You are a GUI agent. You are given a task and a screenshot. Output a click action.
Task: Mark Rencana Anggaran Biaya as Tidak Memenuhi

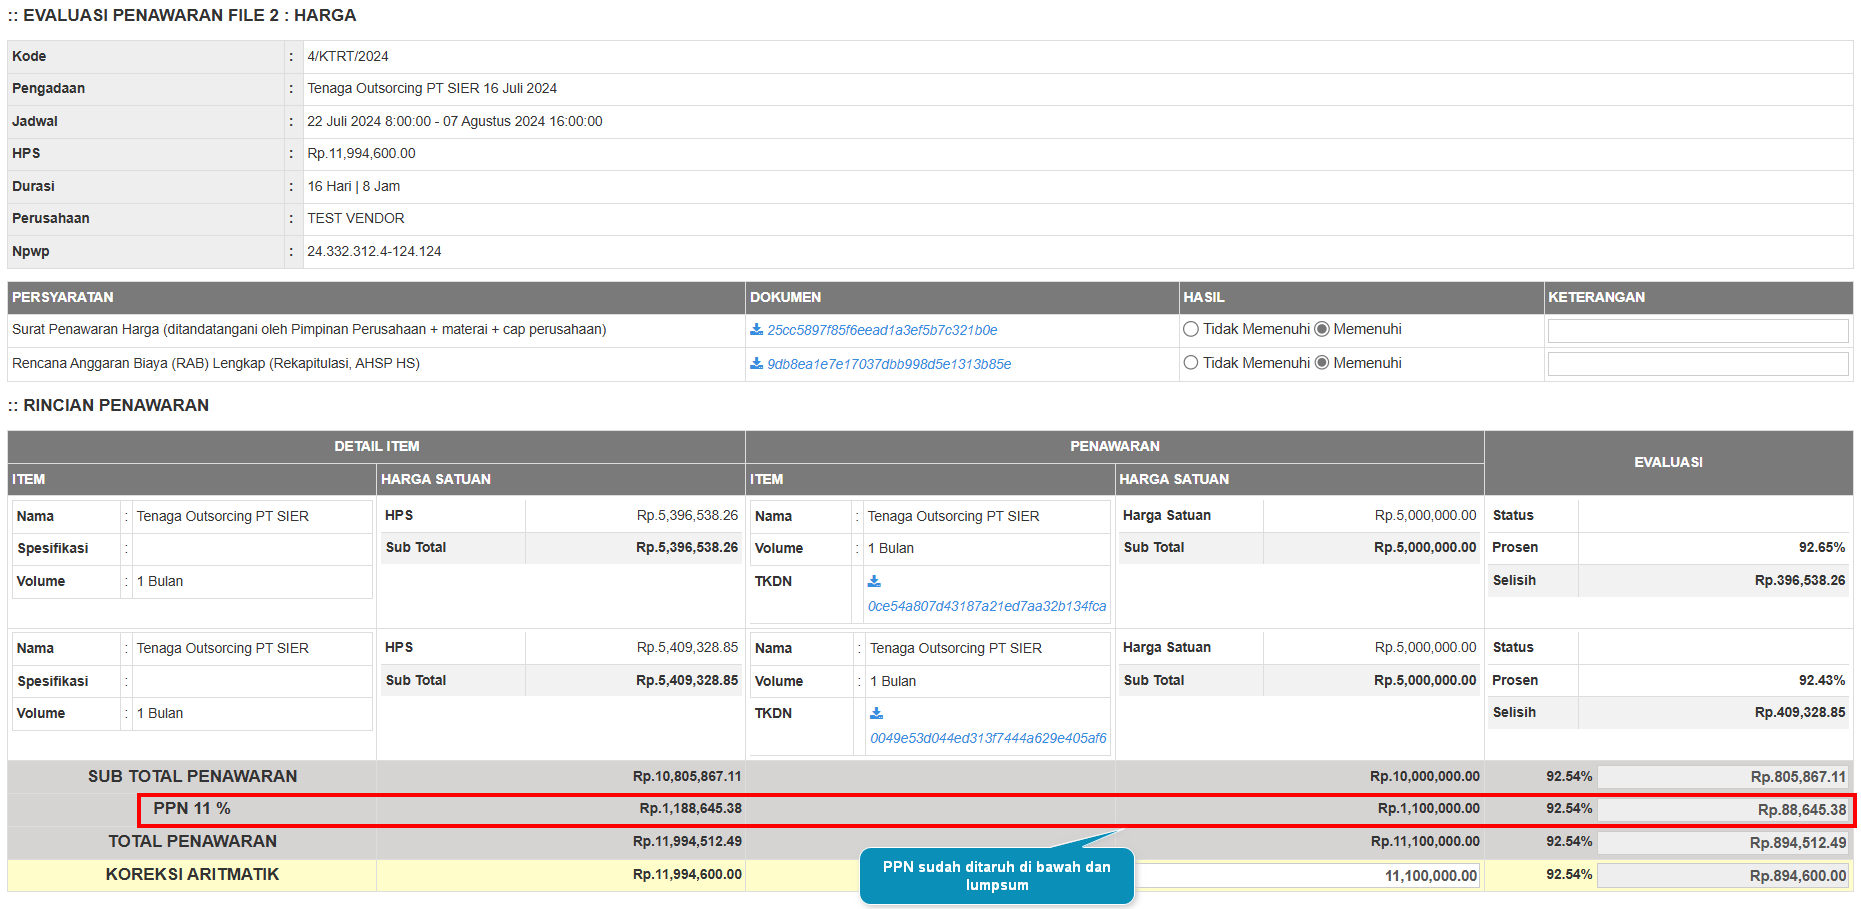tap(1191, 363)
